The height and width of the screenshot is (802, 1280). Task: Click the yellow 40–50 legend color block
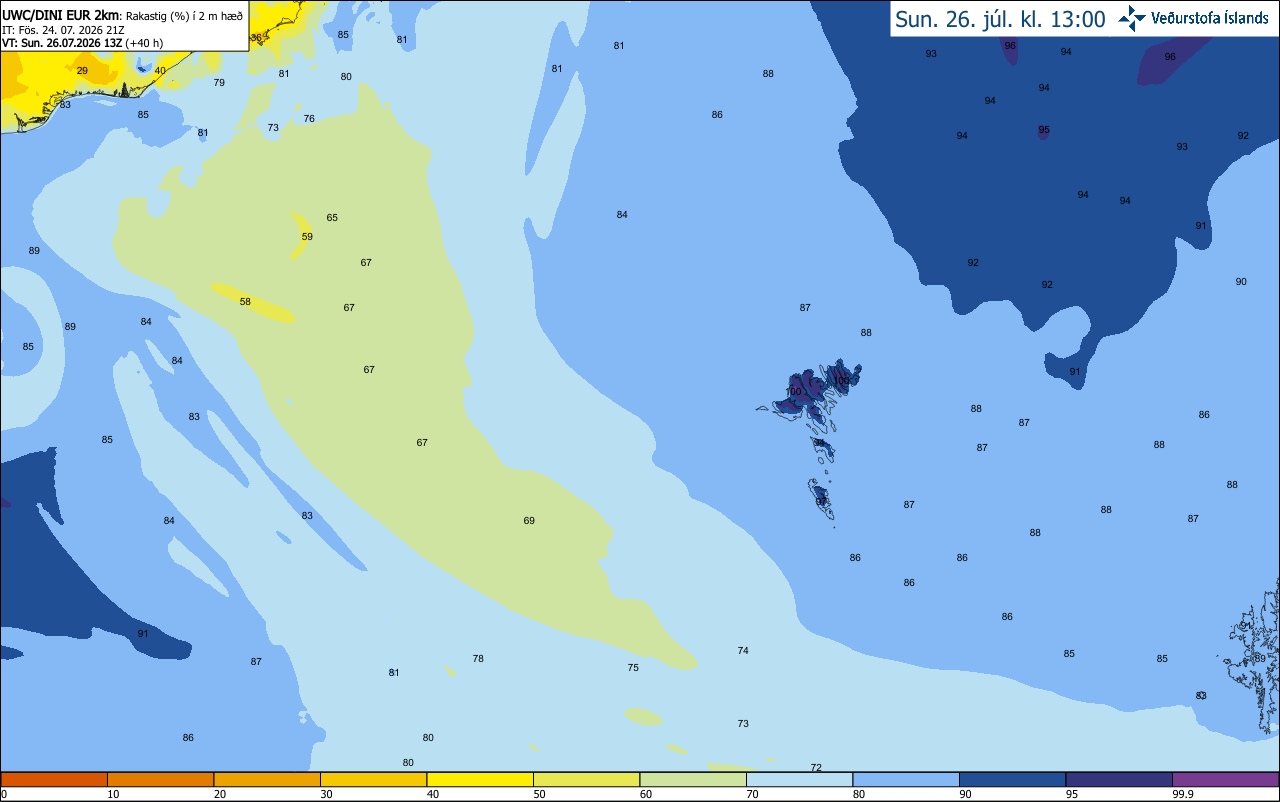(480, 779)
